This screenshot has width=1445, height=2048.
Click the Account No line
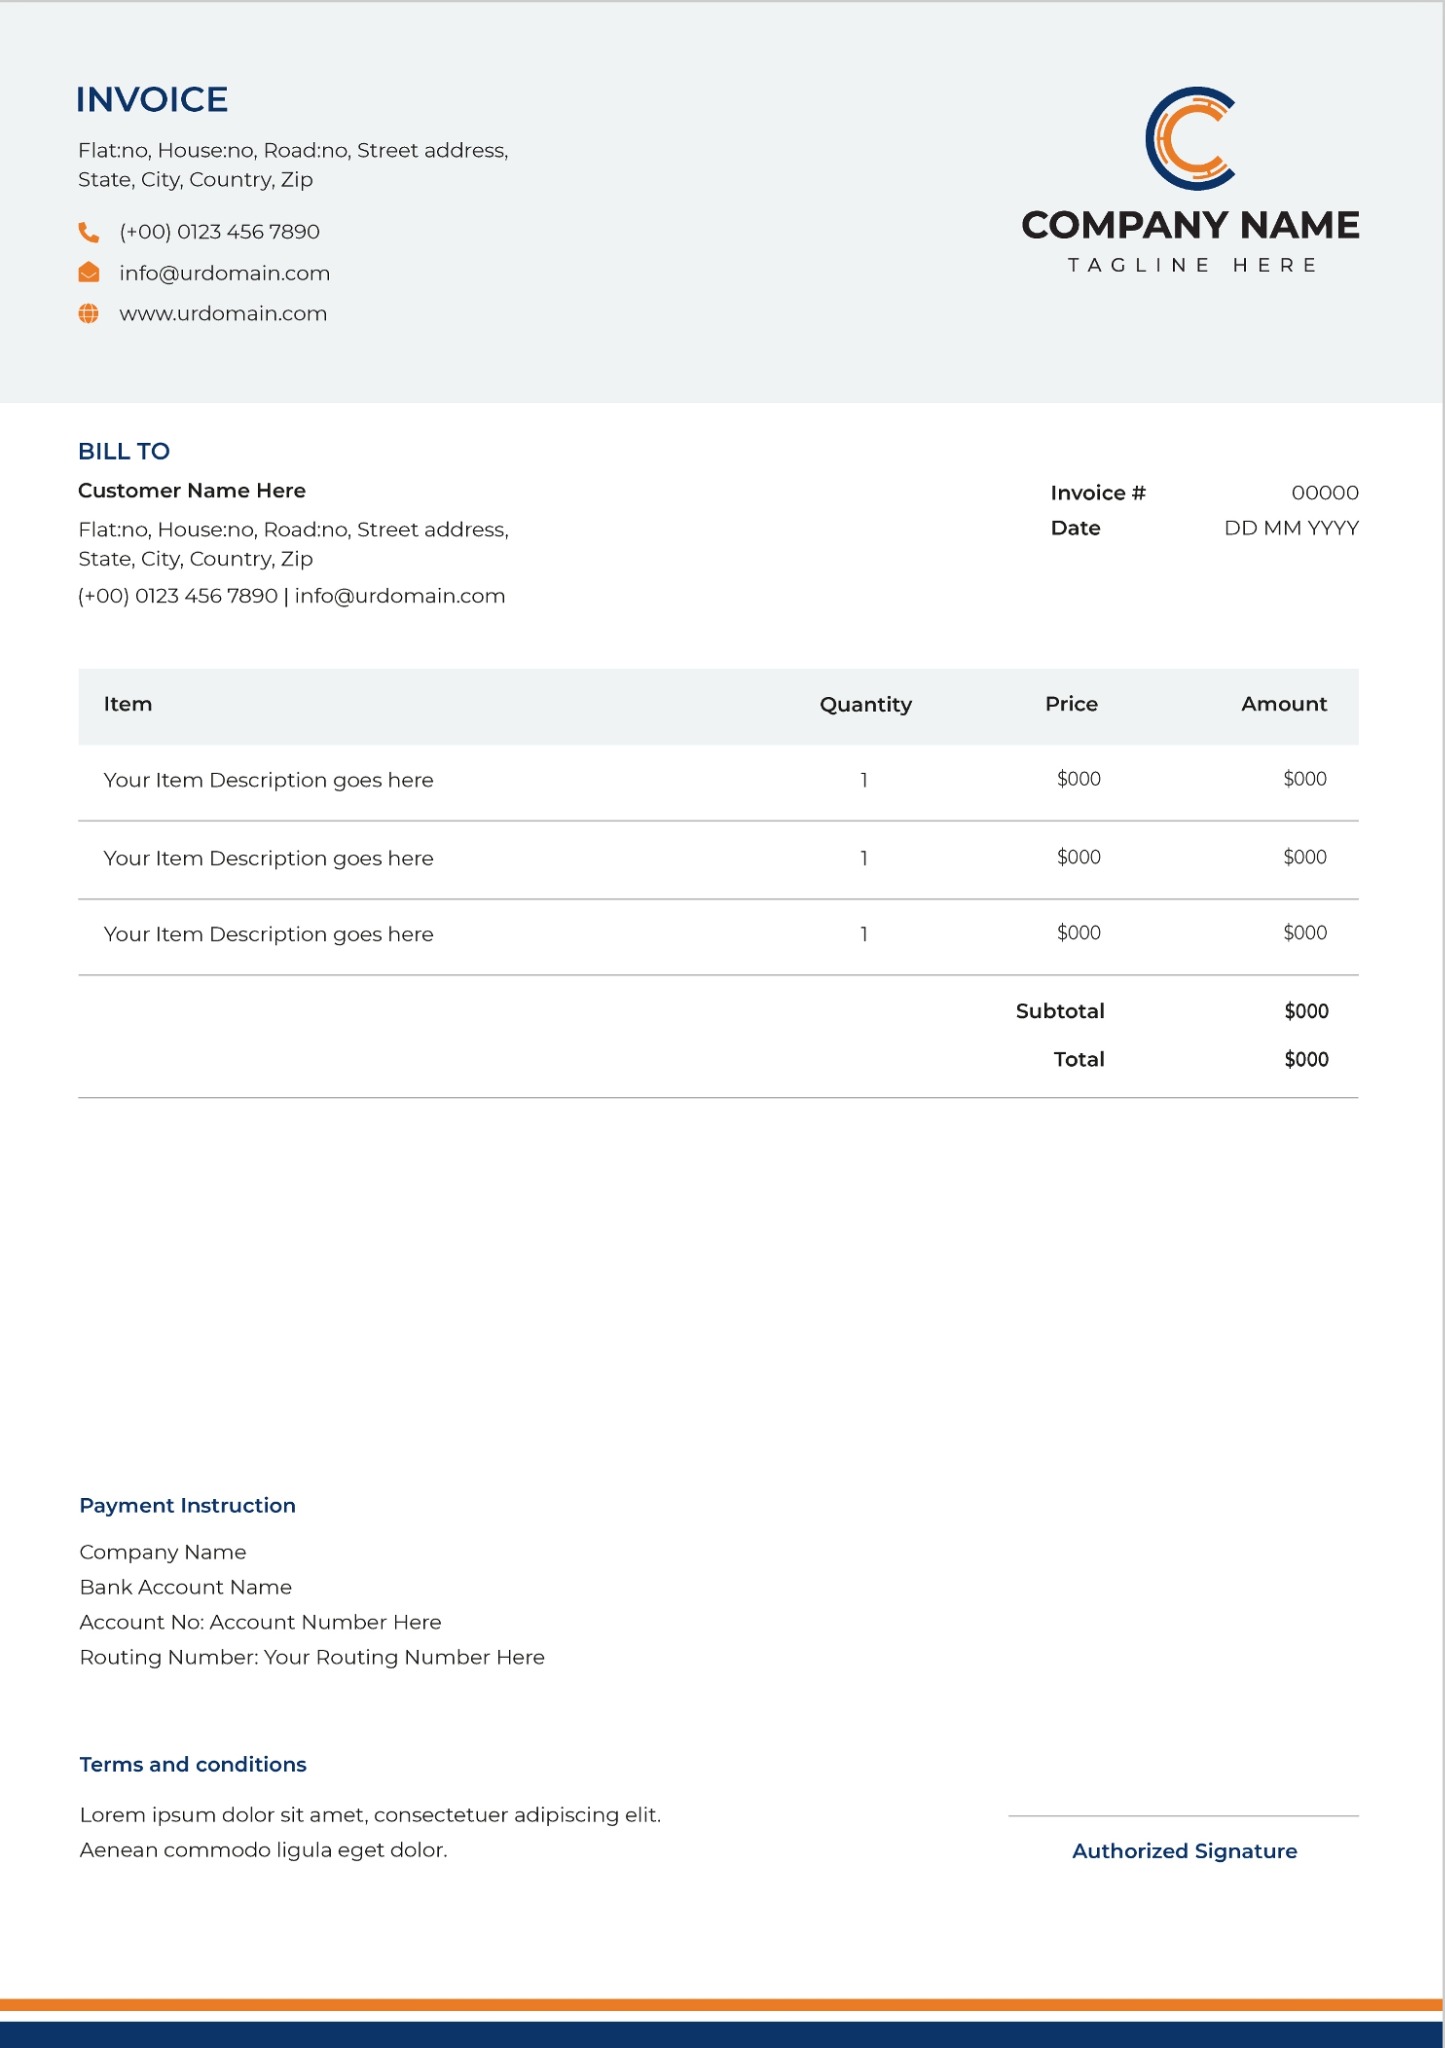[x=260, y=1622]
